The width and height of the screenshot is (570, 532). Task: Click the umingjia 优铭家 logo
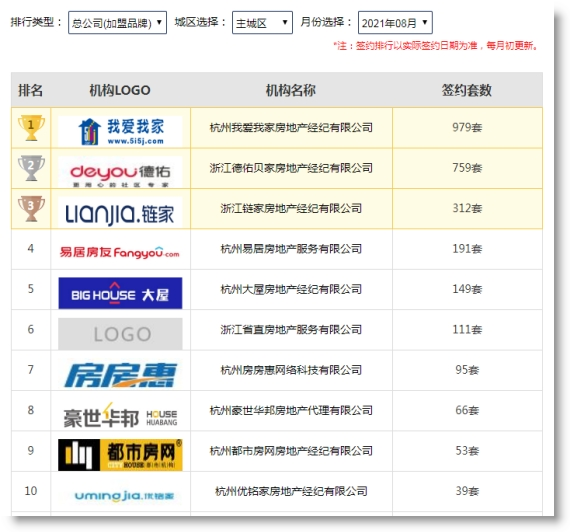[x=124, y=496]
